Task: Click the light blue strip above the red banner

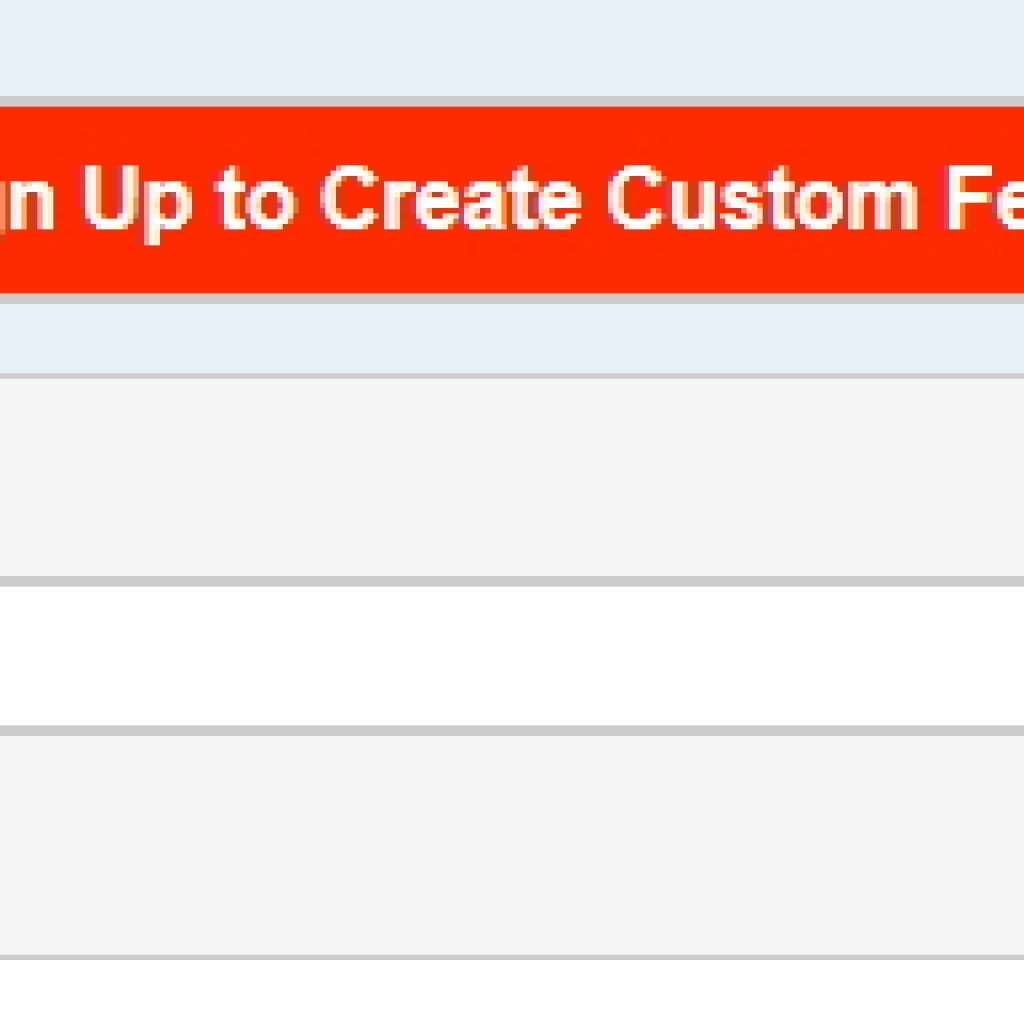Action: click(512, 48)
